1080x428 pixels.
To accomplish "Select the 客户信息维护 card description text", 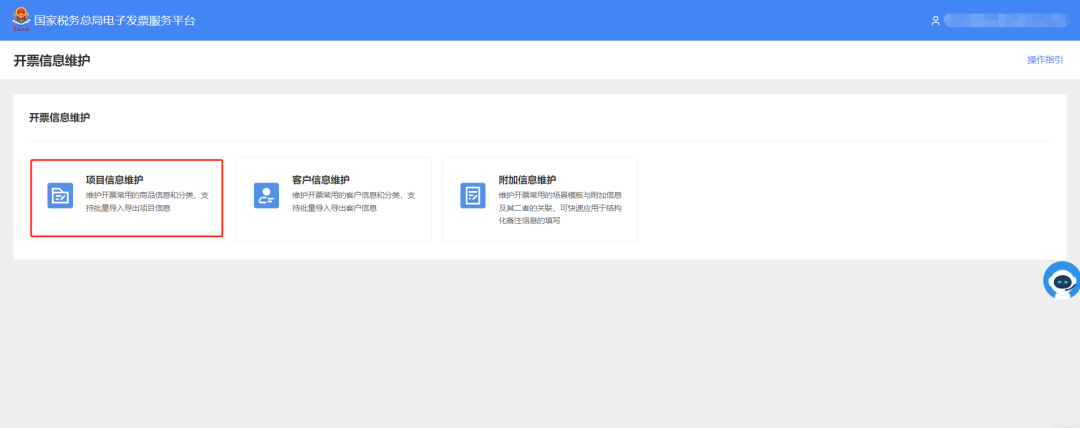I will coord(353,201).
